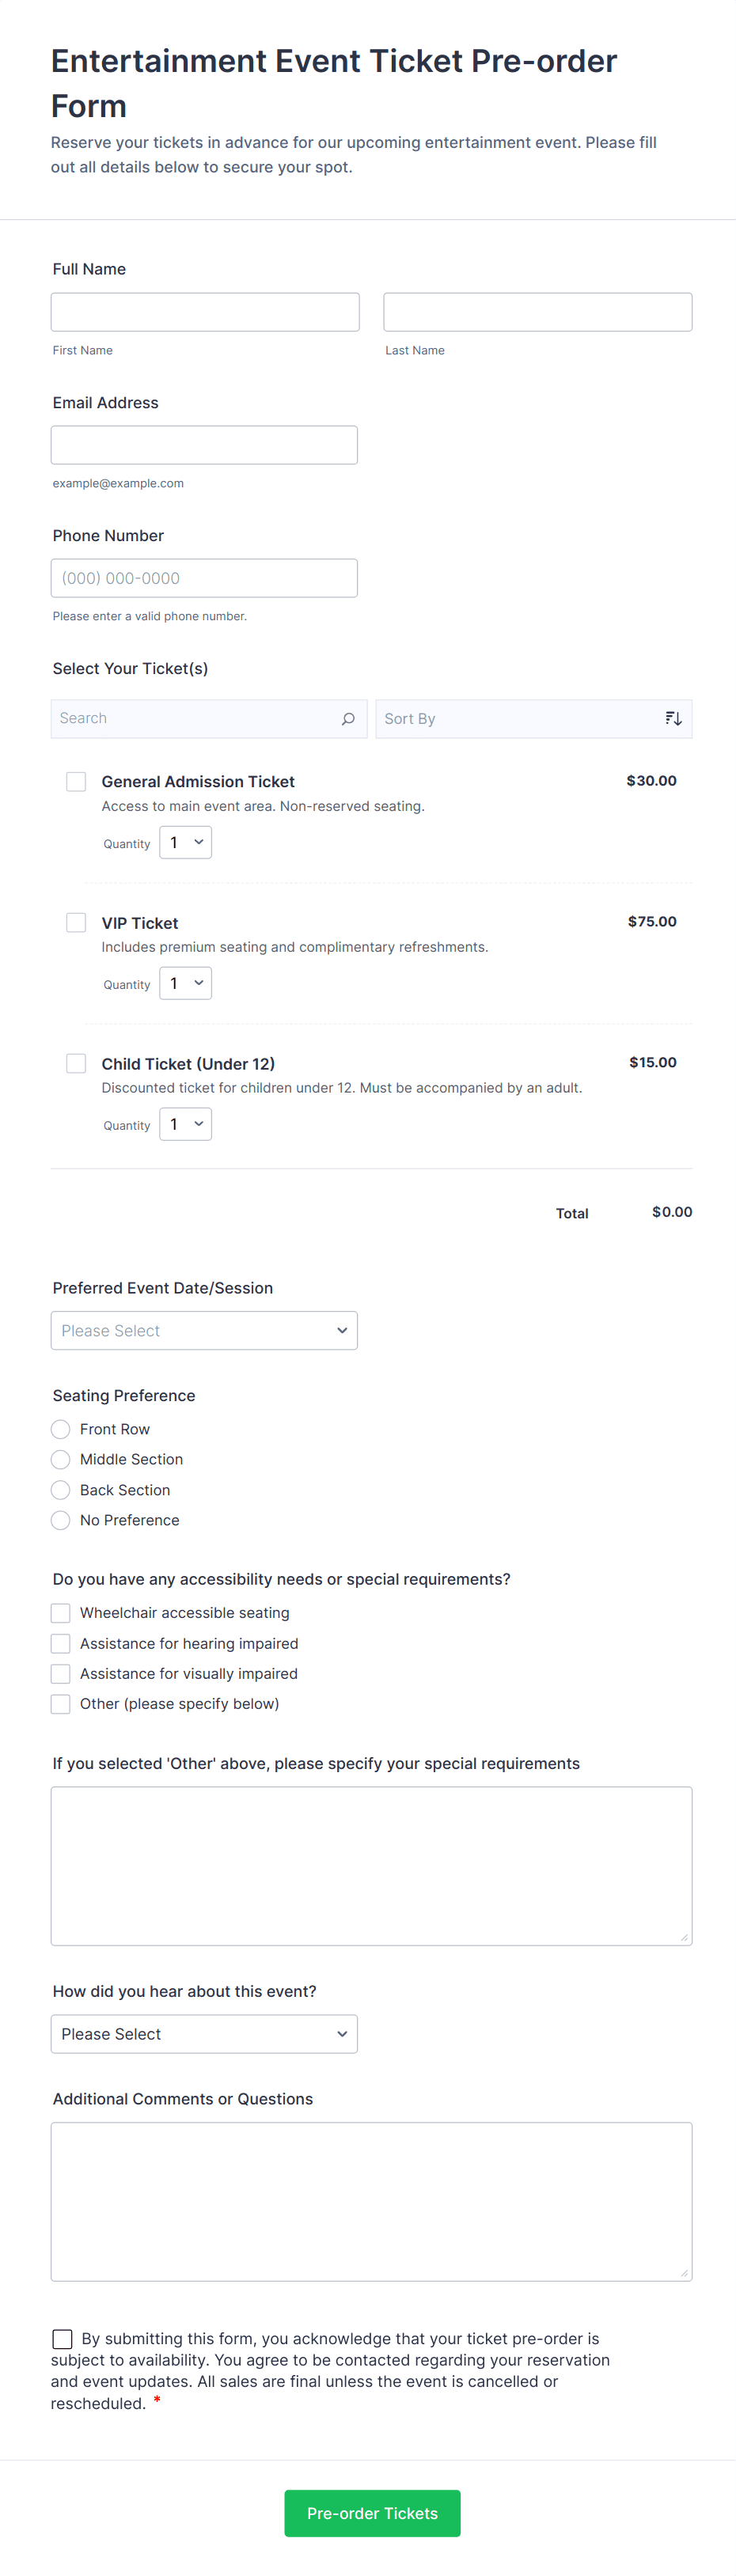
Task: Open the Preferred Event Date/Session dropdown
Action: (x=204, y=1330)
